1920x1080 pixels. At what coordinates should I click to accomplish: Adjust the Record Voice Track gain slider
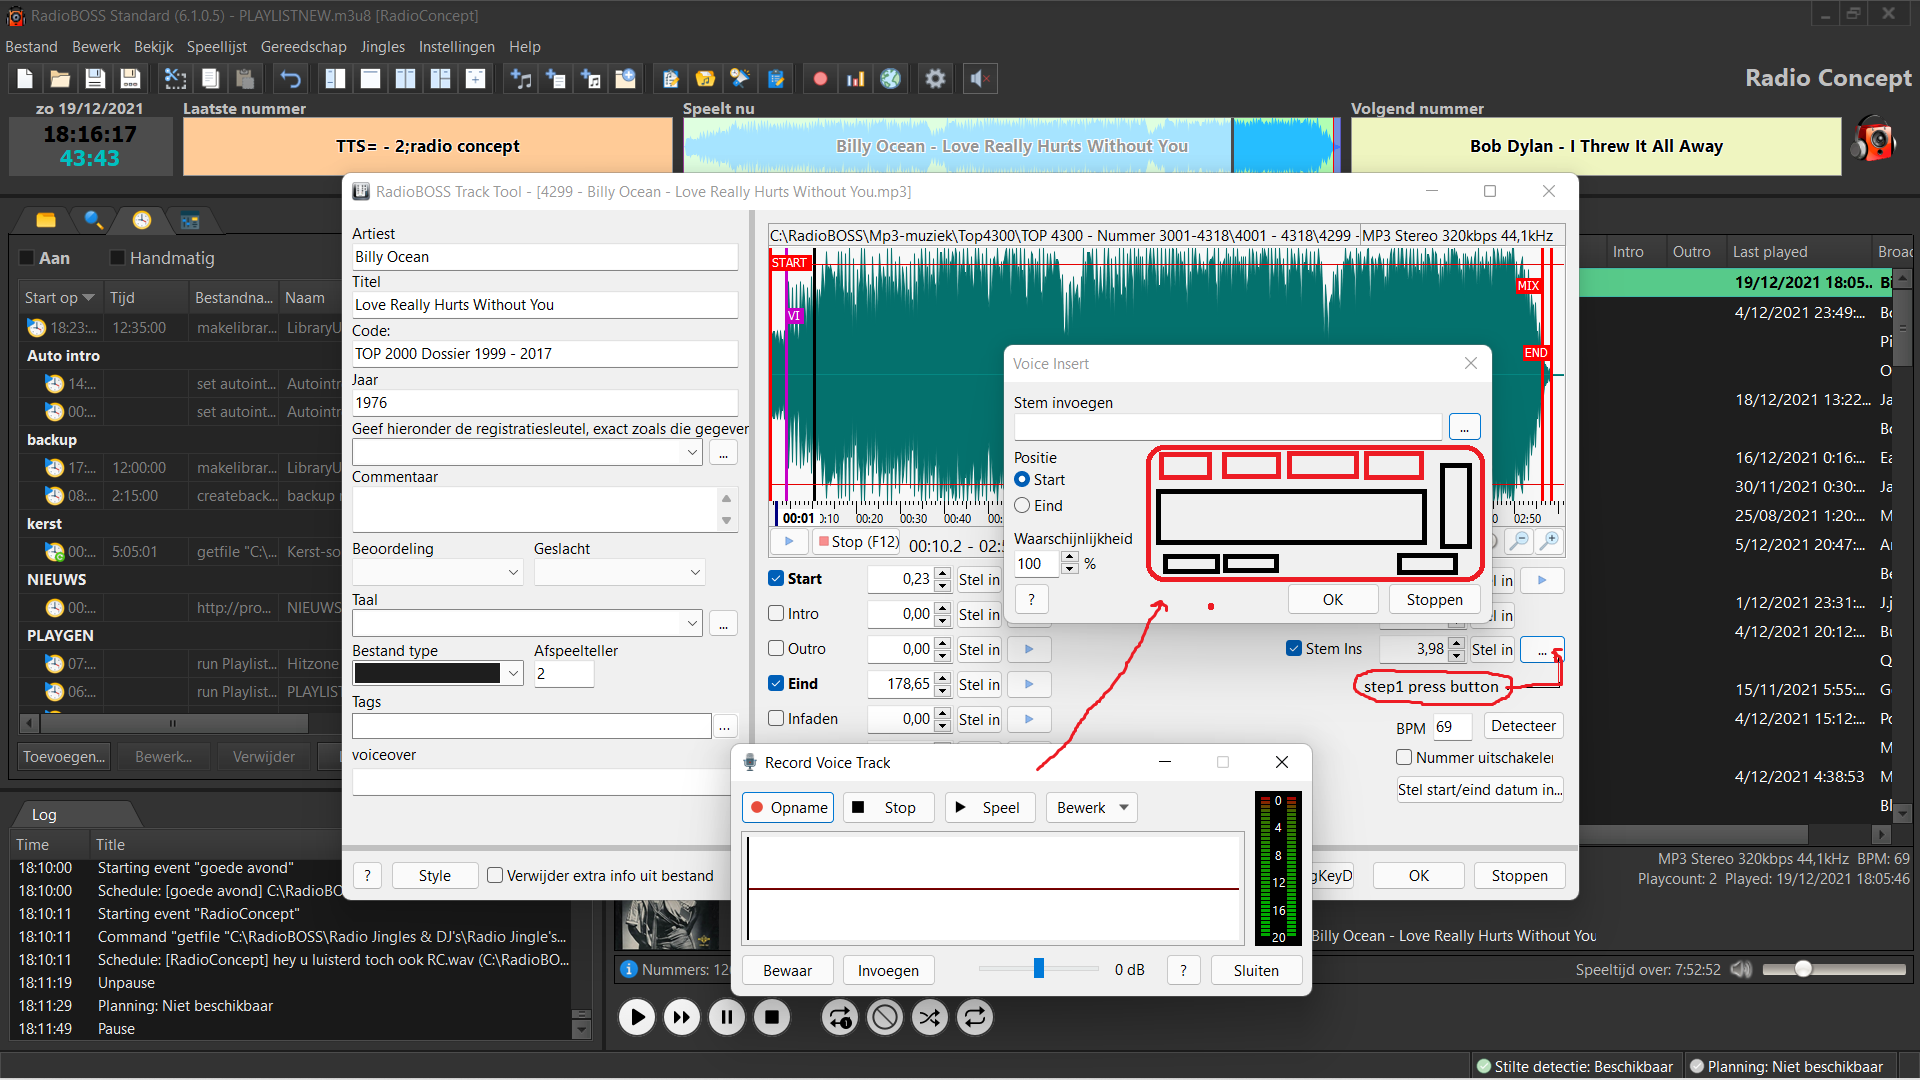click(1039, 968)
